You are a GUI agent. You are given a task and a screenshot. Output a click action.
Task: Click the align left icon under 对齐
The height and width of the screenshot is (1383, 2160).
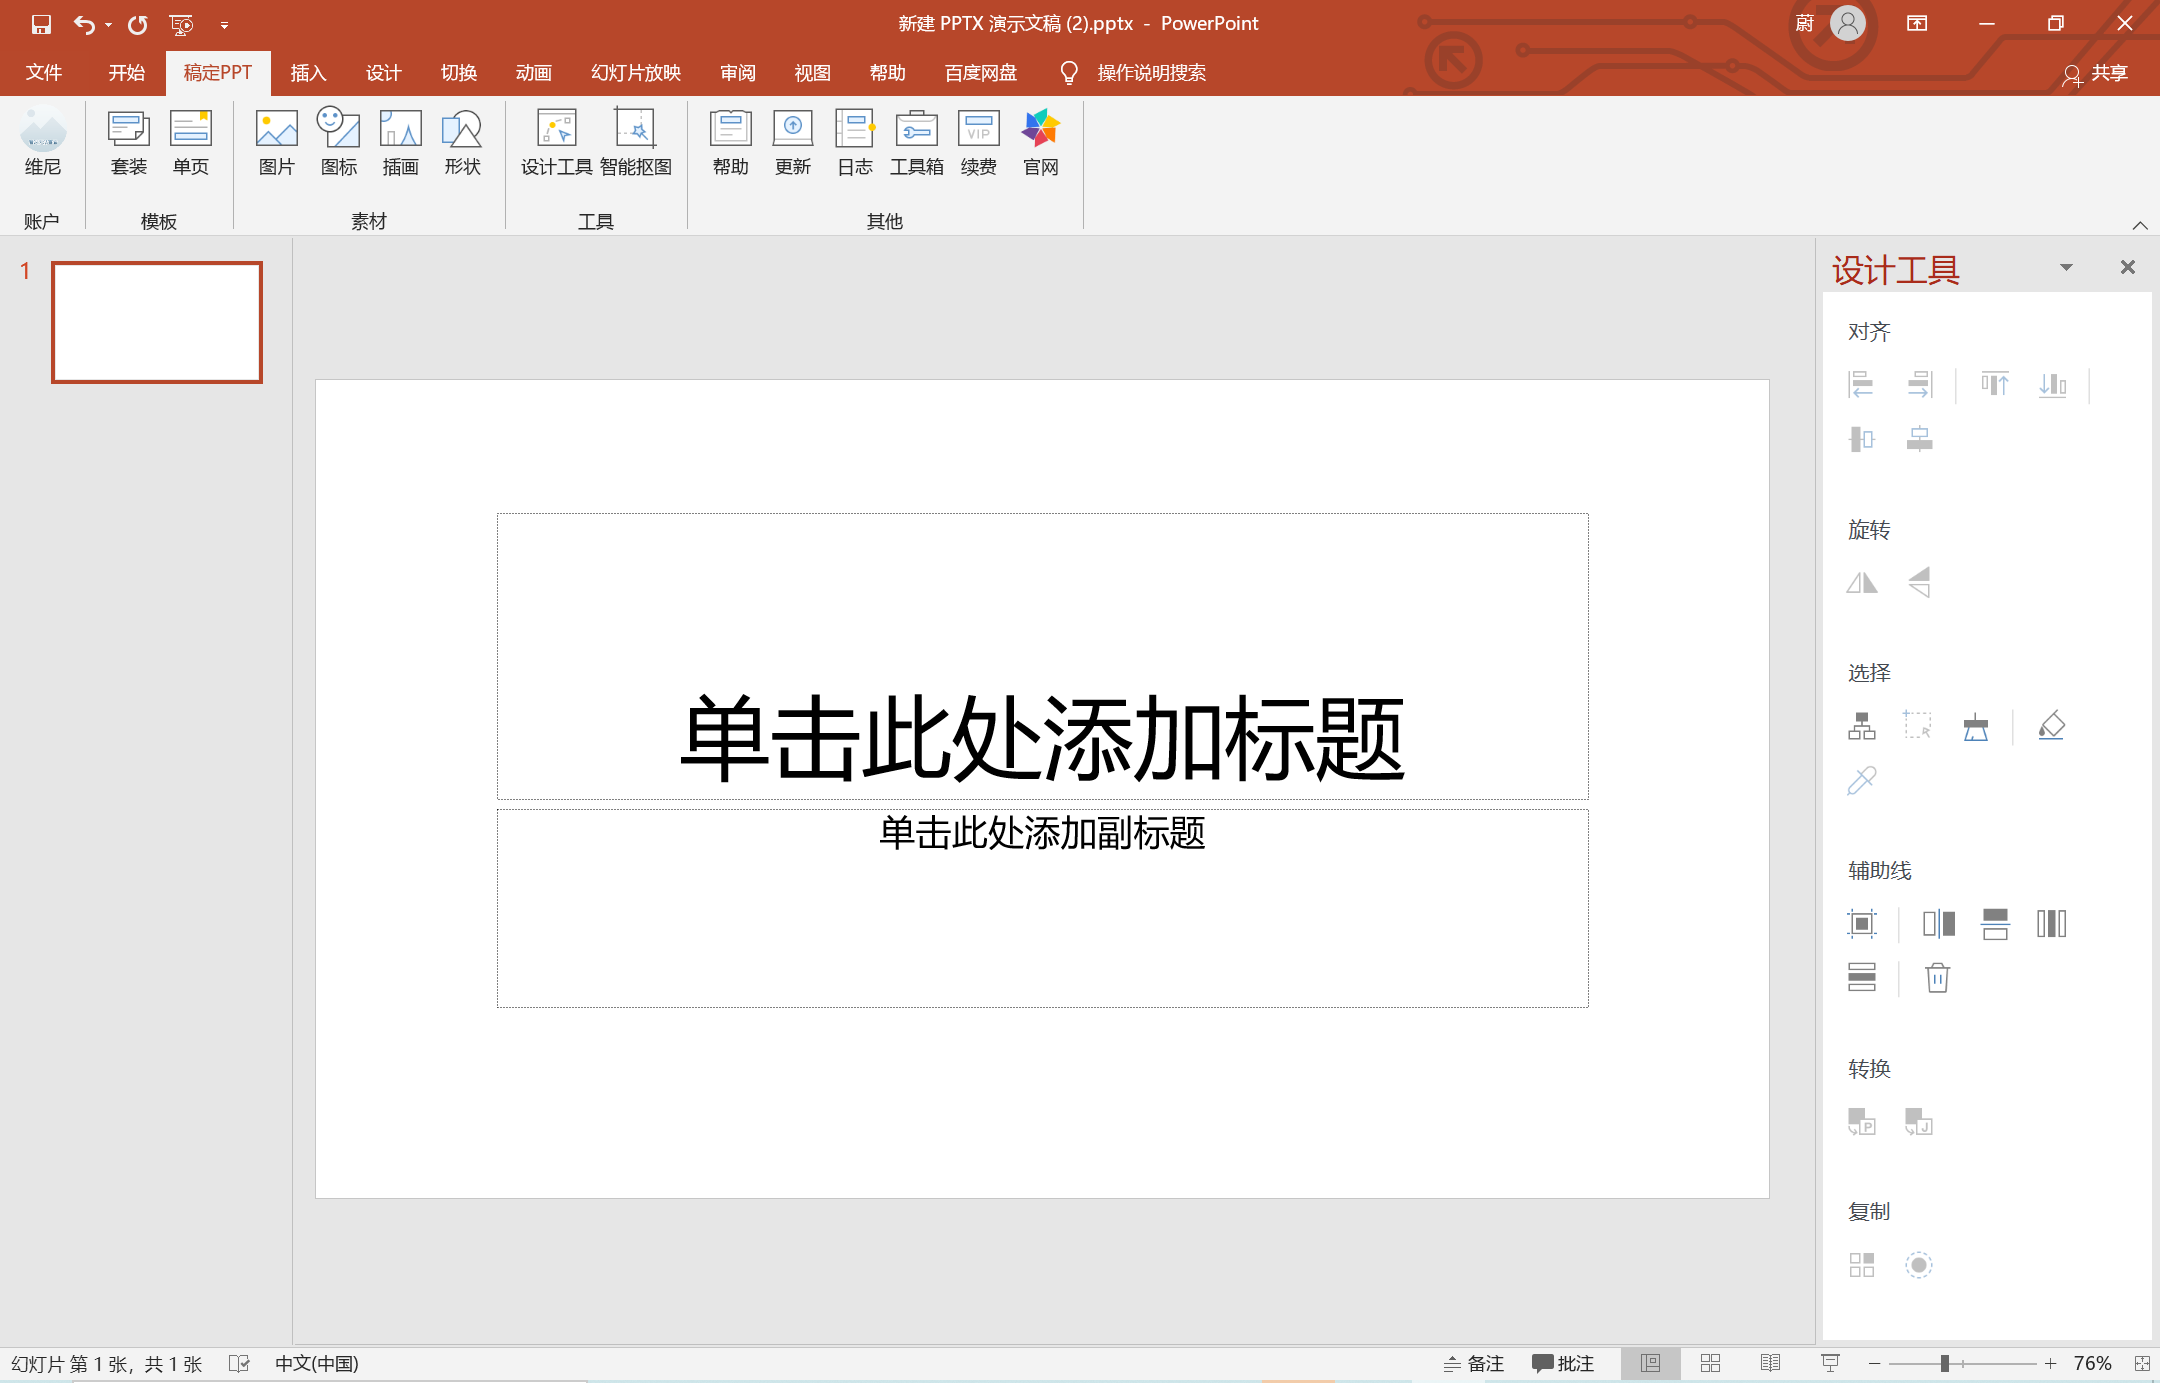click(x=1861, y=384)
